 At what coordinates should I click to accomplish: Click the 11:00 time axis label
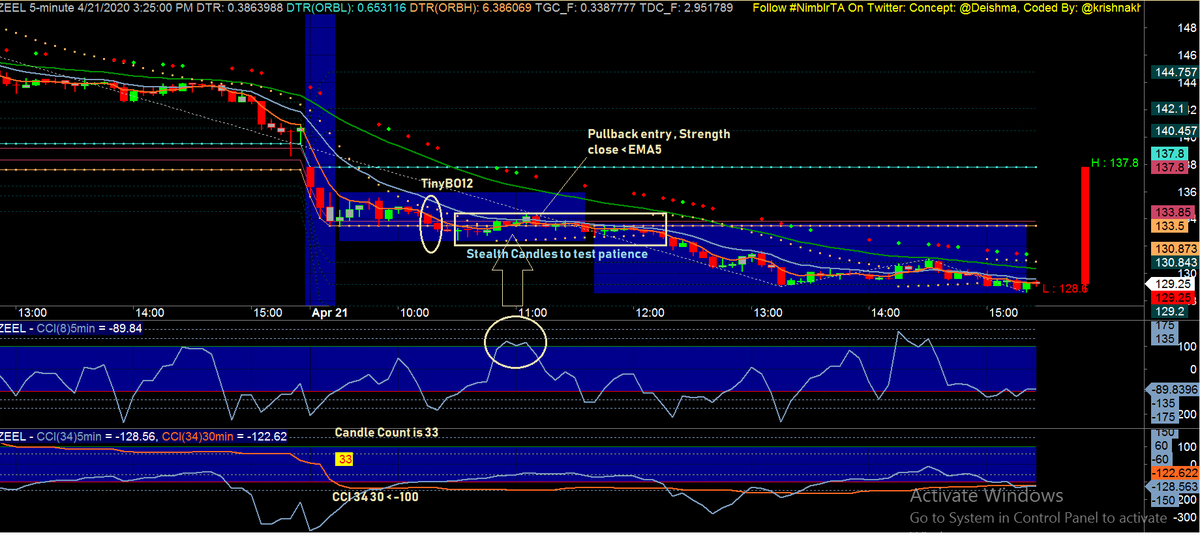click(x=533, y=312)
